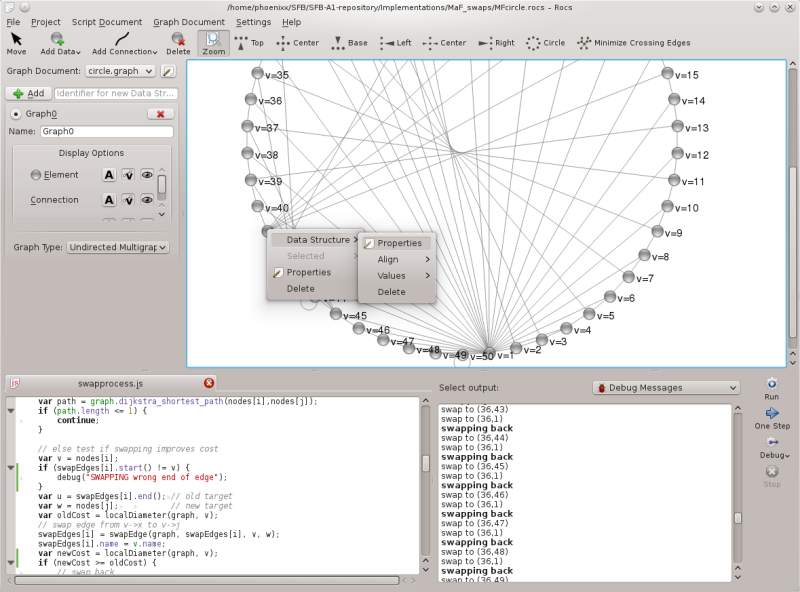
Task: Click the Delete tool in toolbar
Action: tap(178, 43)
